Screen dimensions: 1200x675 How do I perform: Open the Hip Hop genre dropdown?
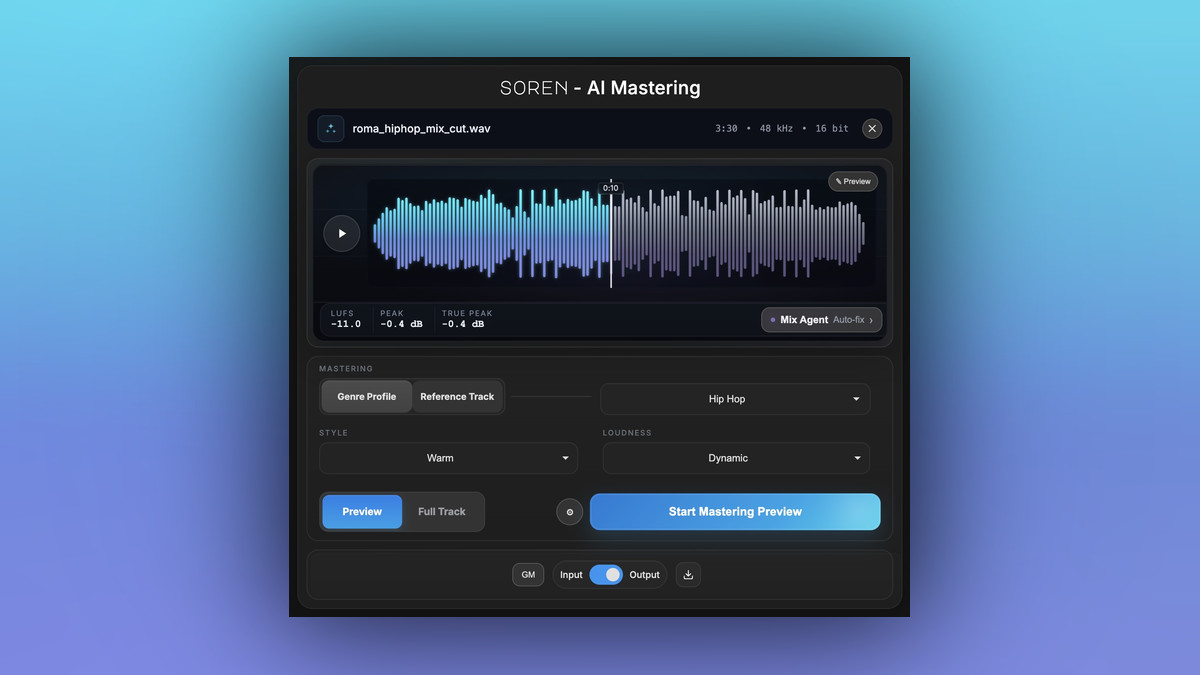point(735,399)
